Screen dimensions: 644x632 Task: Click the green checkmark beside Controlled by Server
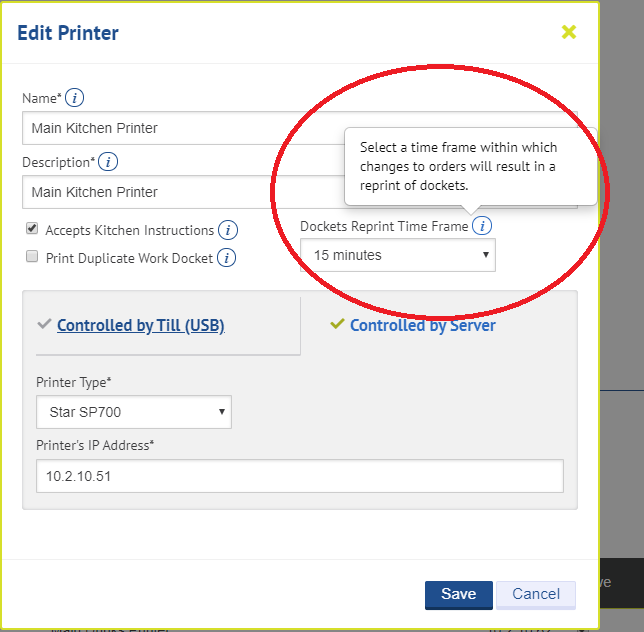point(337,324)
